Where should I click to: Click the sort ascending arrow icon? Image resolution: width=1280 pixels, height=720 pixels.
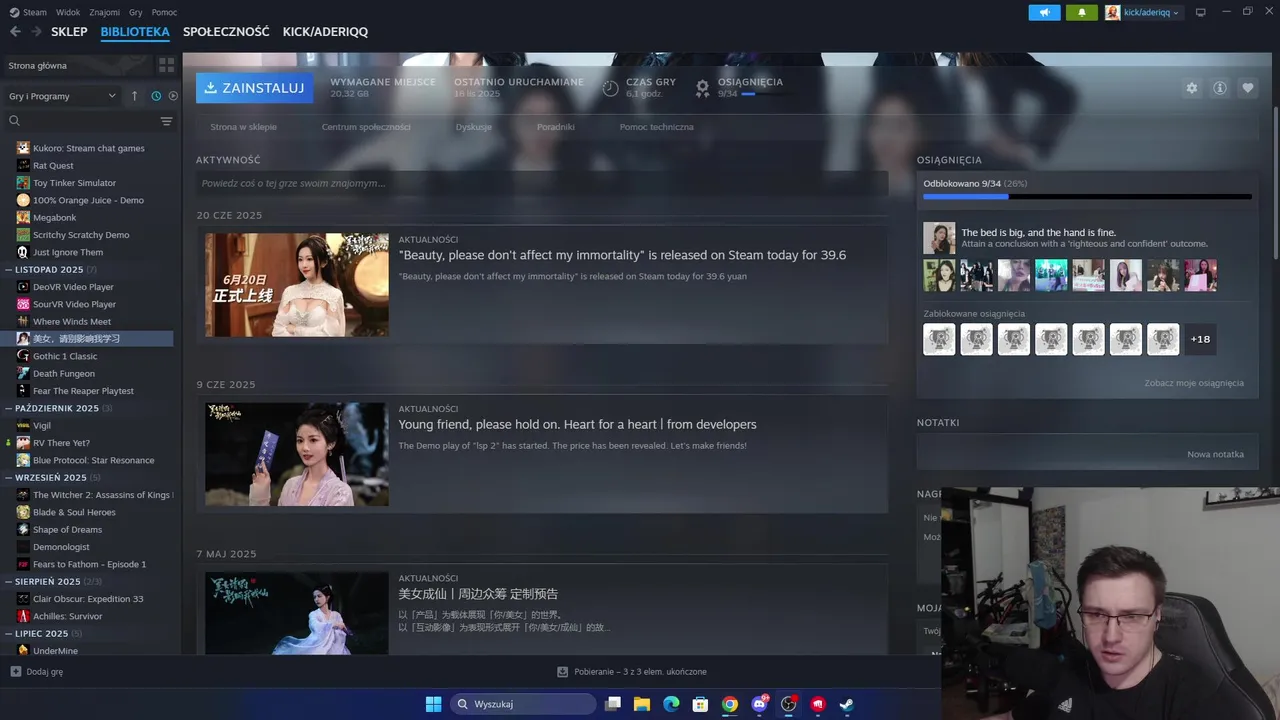(135, 96)
